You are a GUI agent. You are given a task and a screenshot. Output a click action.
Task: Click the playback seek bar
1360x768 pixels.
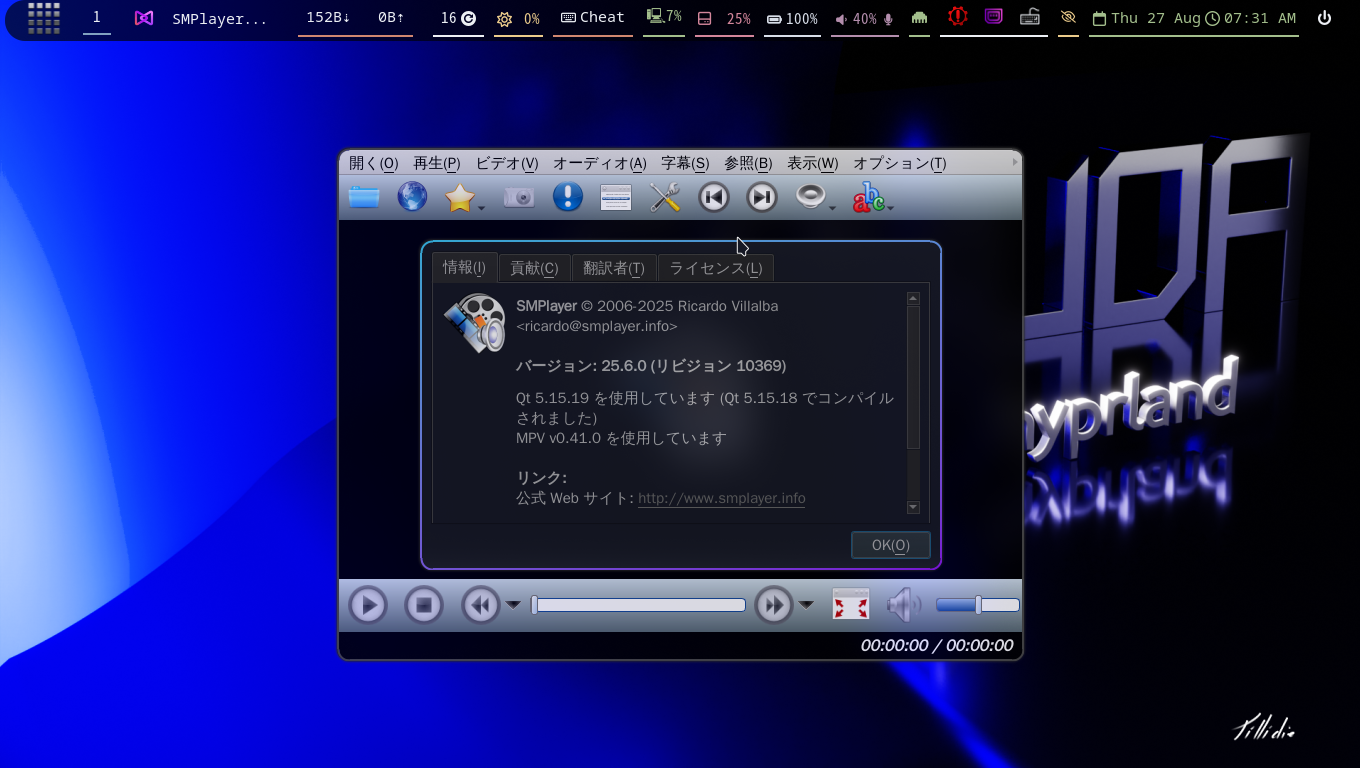(638, 605)
